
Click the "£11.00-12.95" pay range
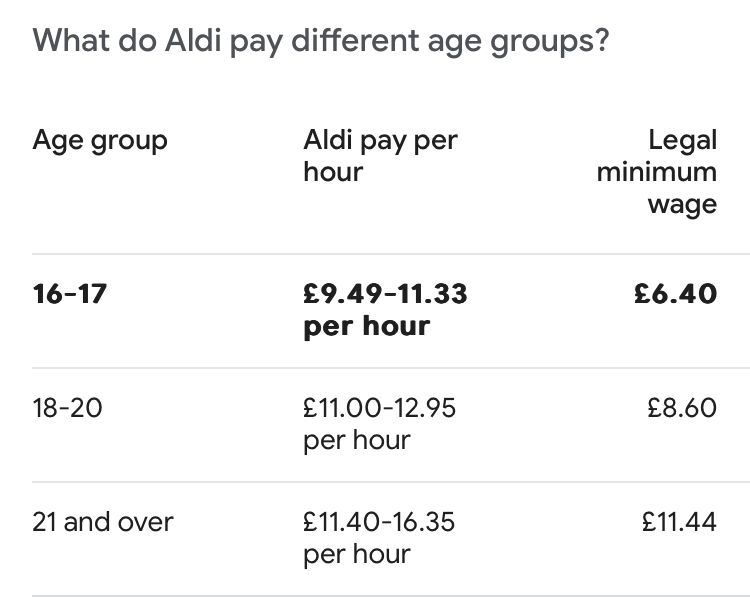coord(379,408)
